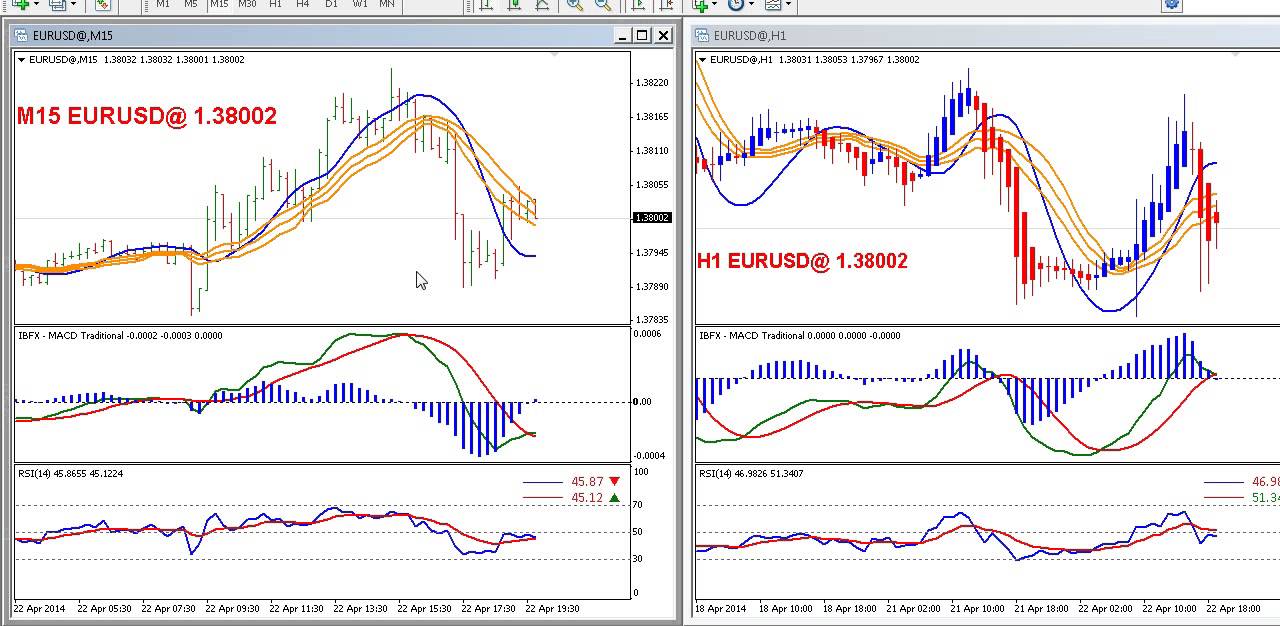
Task: Activate the EURUSD@,H1 window title bar
Action: (x=987, y=36)
